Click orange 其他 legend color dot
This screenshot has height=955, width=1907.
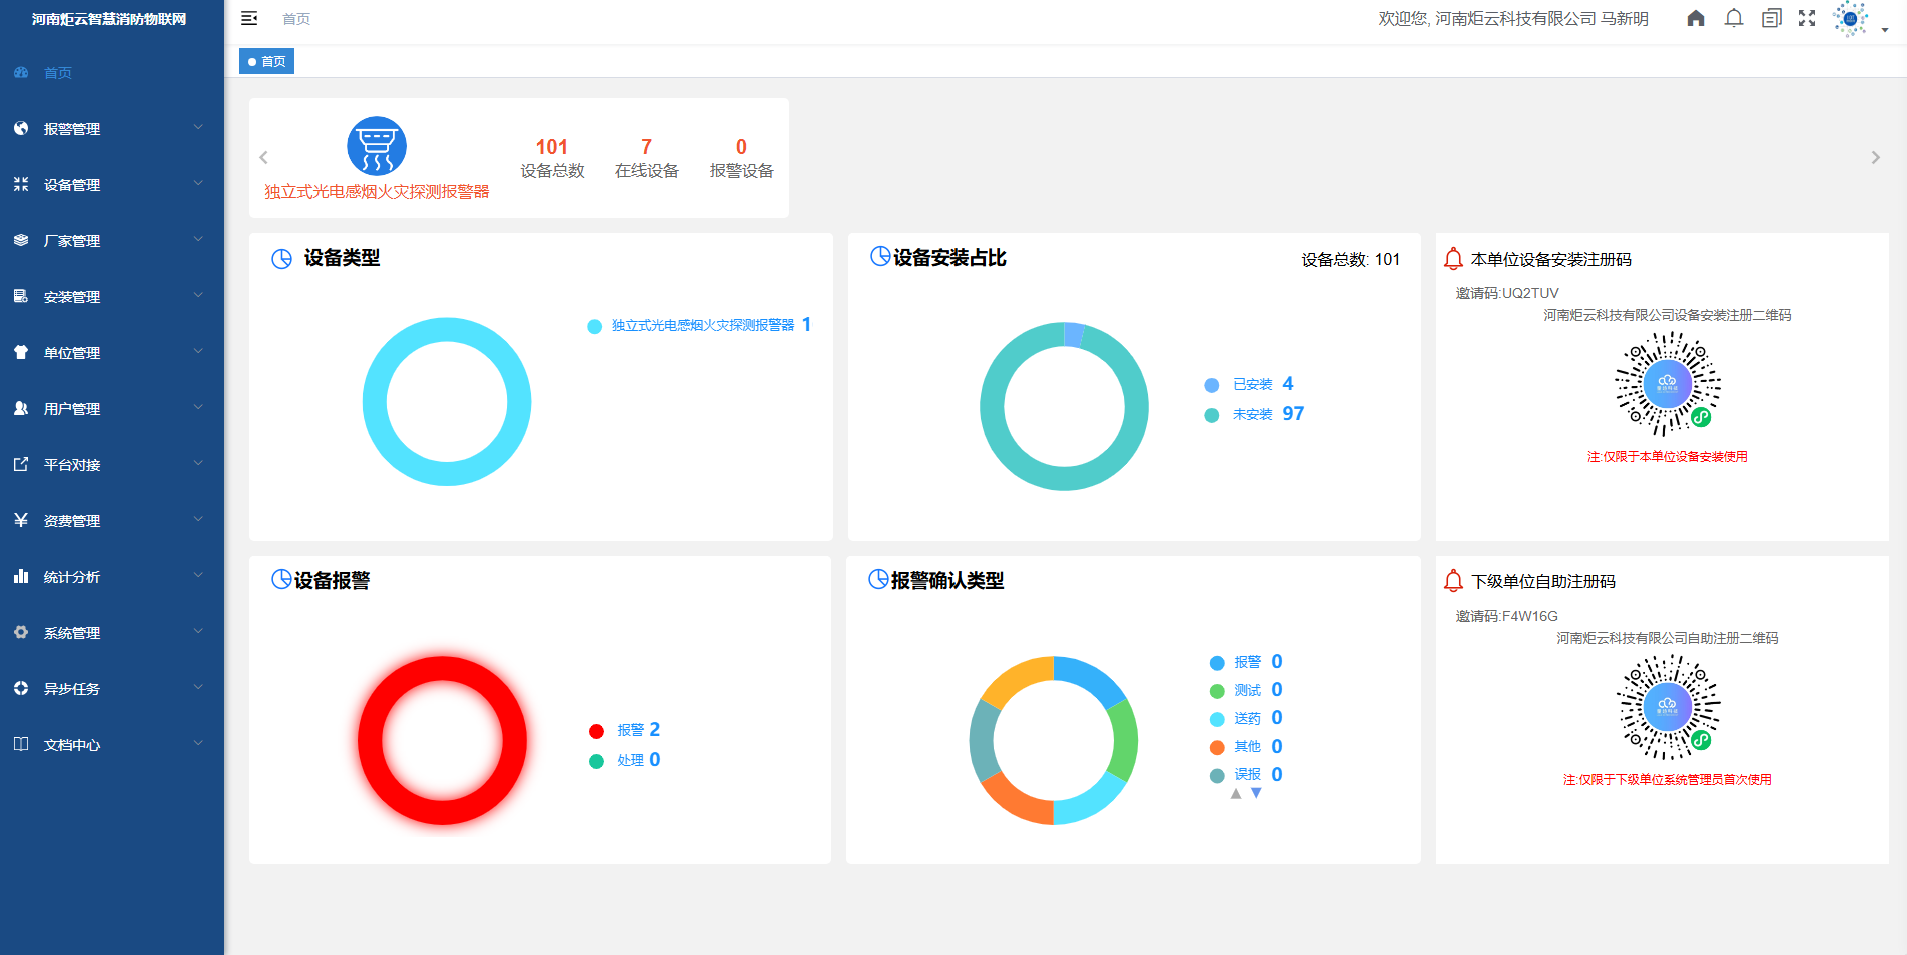[1217, 747]
